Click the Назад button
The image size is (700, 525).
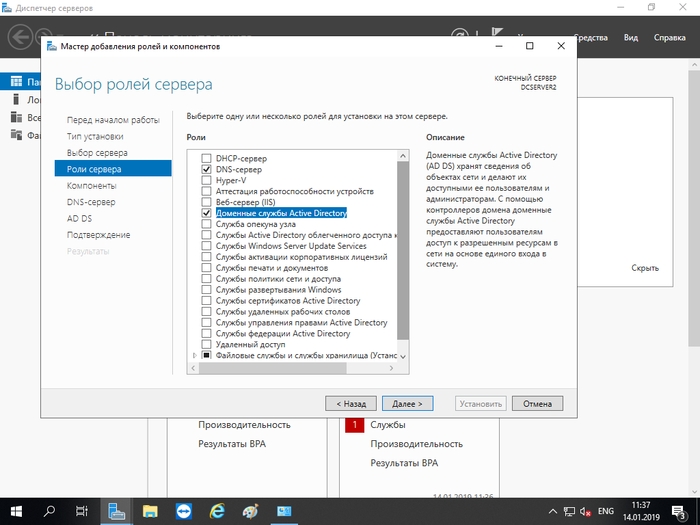(x=351, y=404)
